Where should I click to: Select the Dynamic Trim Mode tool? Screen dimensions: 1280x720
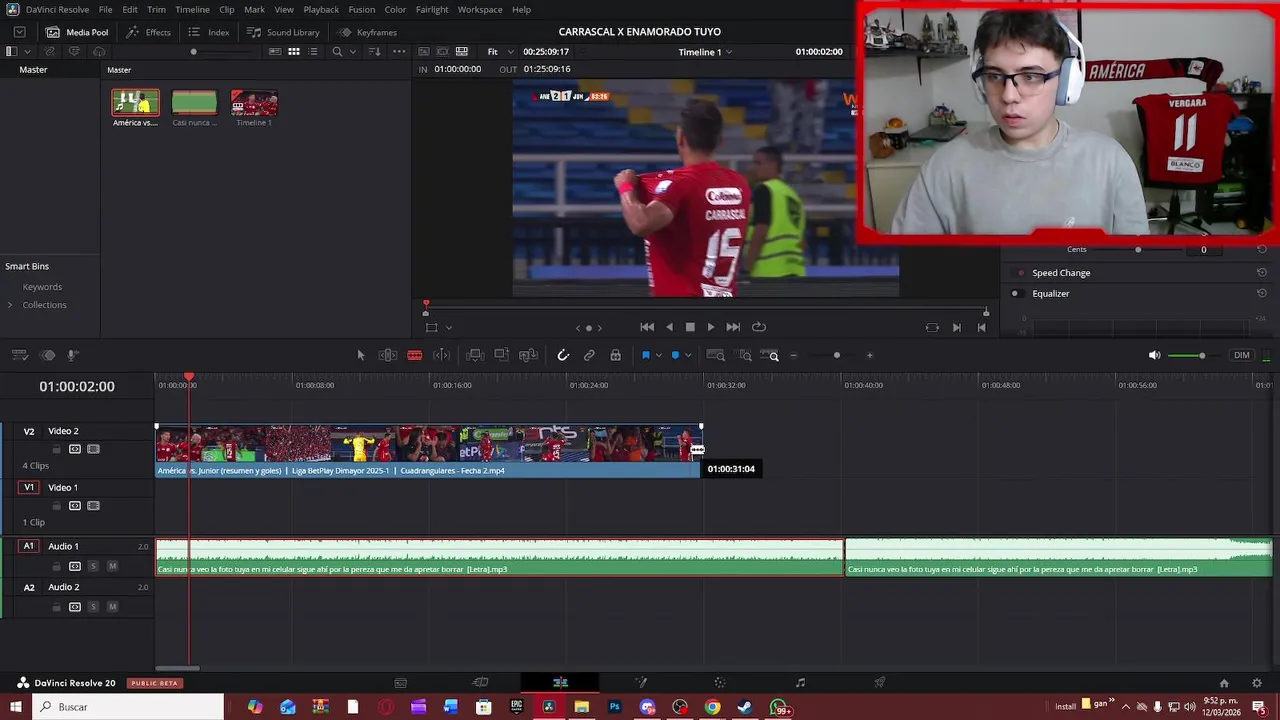coord(441,355)
